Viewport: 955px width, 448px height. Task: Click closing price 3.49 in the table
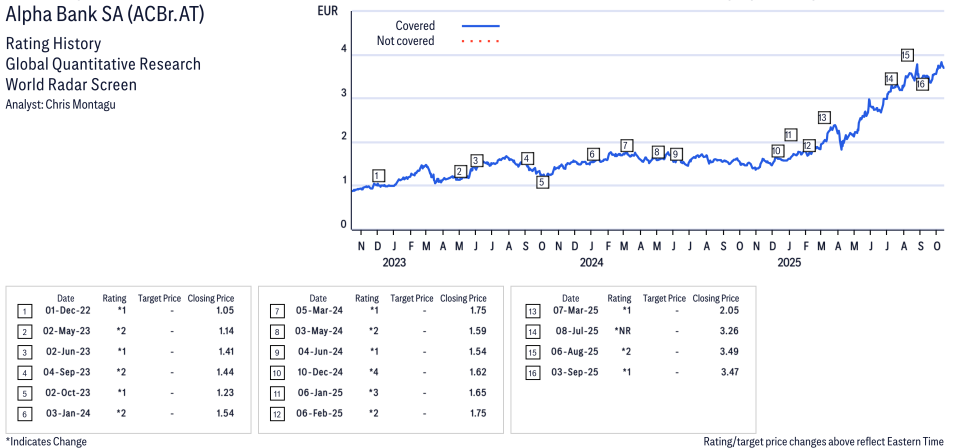tap(715, 350)
